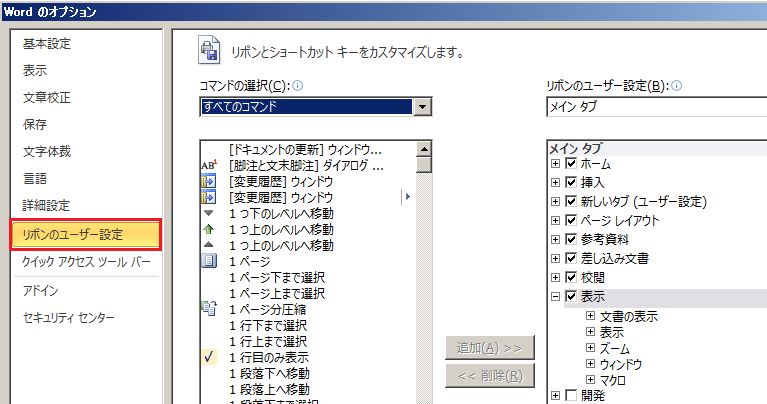The image size is (767, 404).
Task: Click the submenu arrow on the second [変更履歴] ウィンドウ row
Action: click(x=407, y=197)
